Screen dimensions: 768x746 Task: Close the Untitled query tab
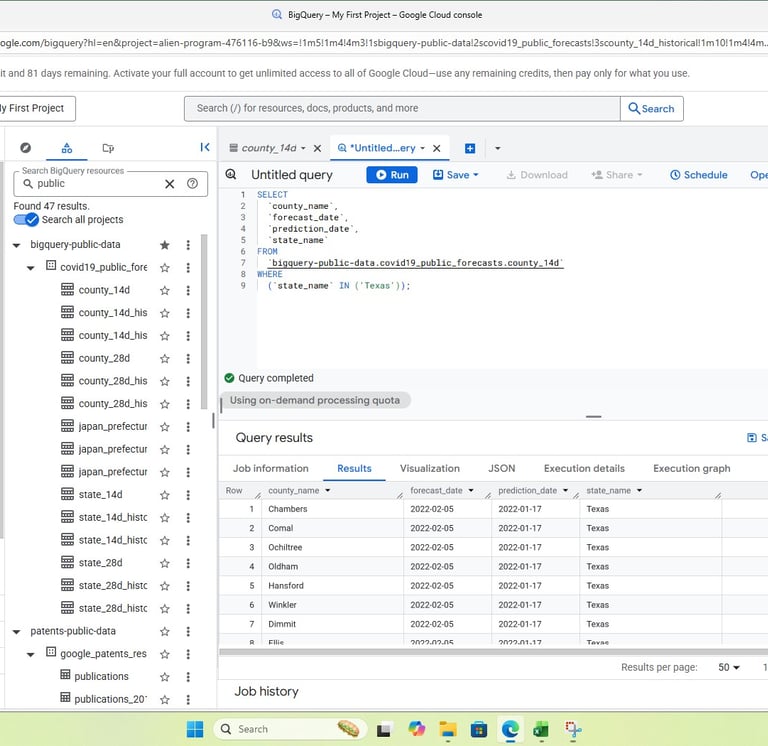(436, 148)
